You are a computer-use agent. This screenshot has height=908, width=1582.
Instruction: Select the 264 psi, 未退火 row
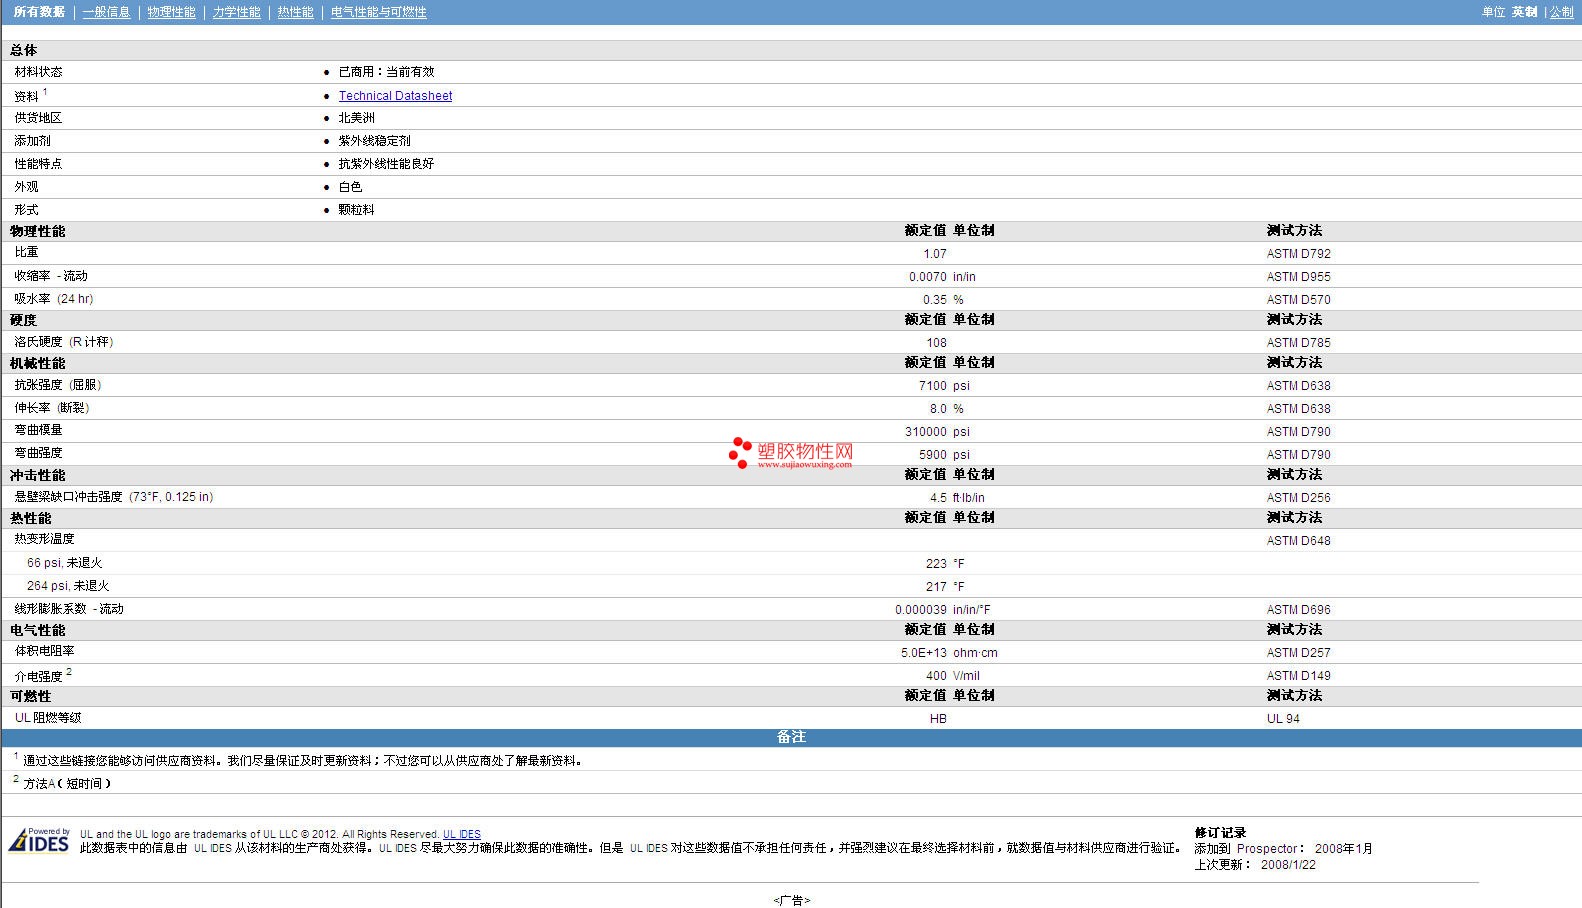[791, 586]
